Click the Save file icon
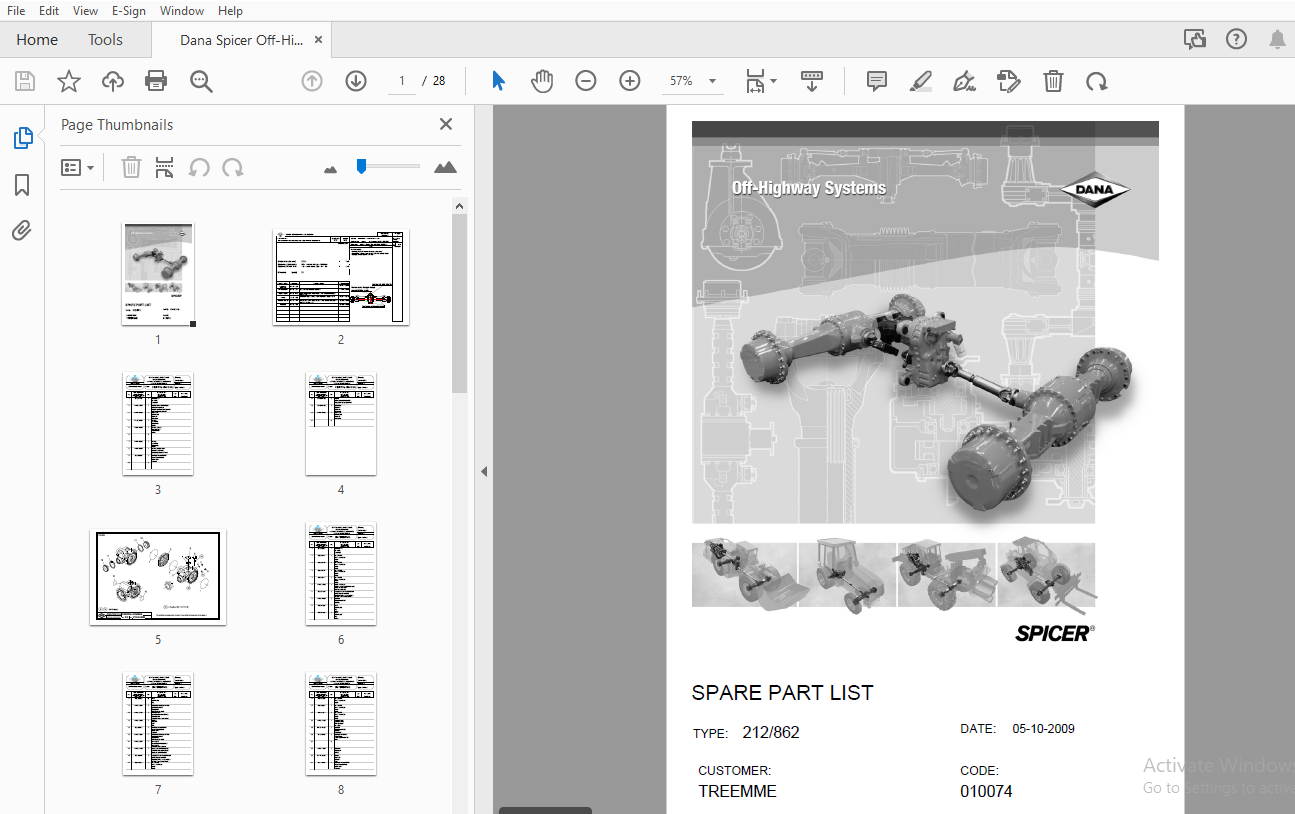 pyautogui.click(x=25, y=81)
